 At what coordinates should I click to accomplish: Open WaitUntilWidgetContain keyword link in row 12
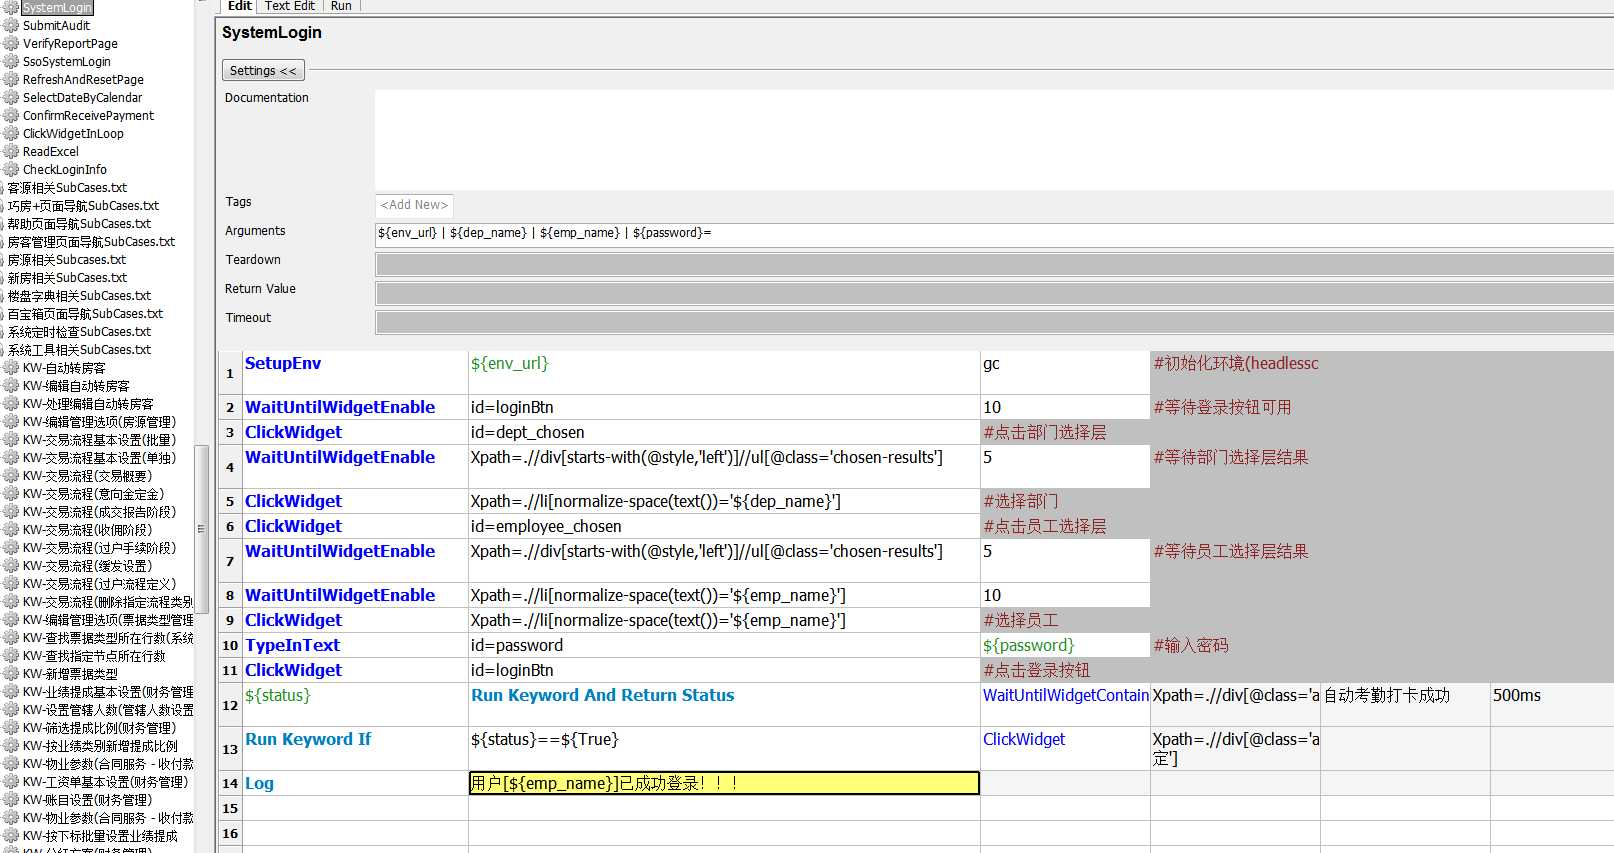tap(1065, 695)
